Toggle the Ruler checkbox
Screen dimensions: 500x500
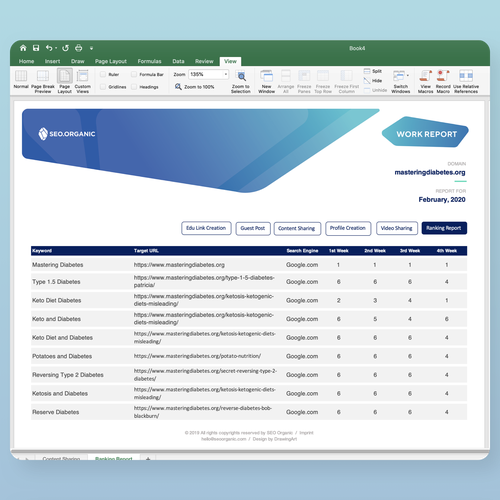103,74
